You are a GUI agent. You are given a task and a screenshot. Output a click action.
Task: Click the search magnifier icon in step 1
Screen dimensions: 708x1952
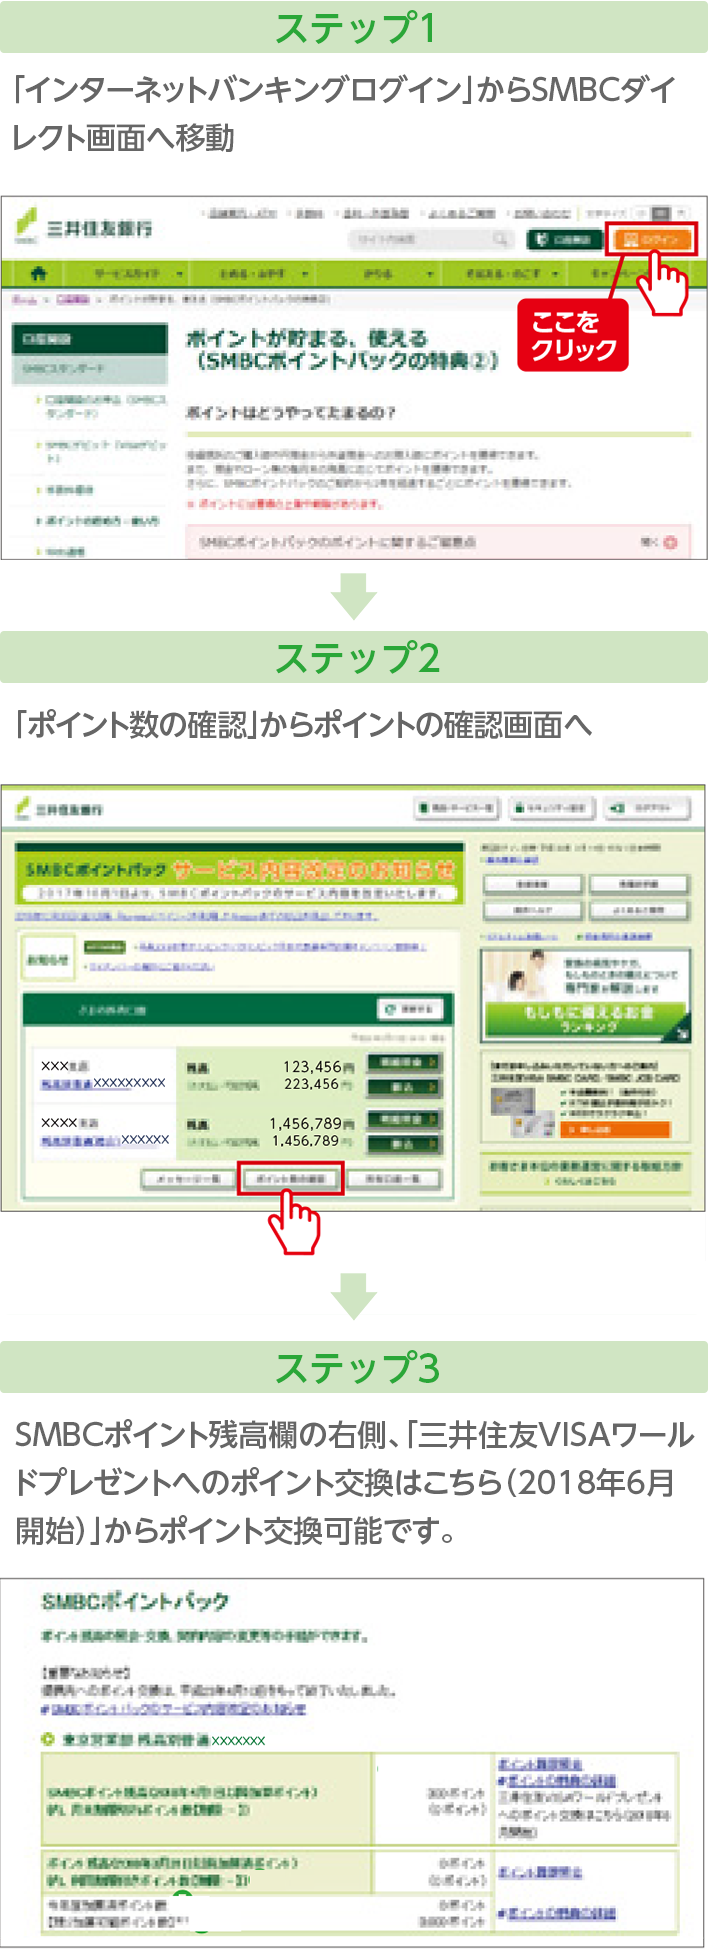point(500,240)
